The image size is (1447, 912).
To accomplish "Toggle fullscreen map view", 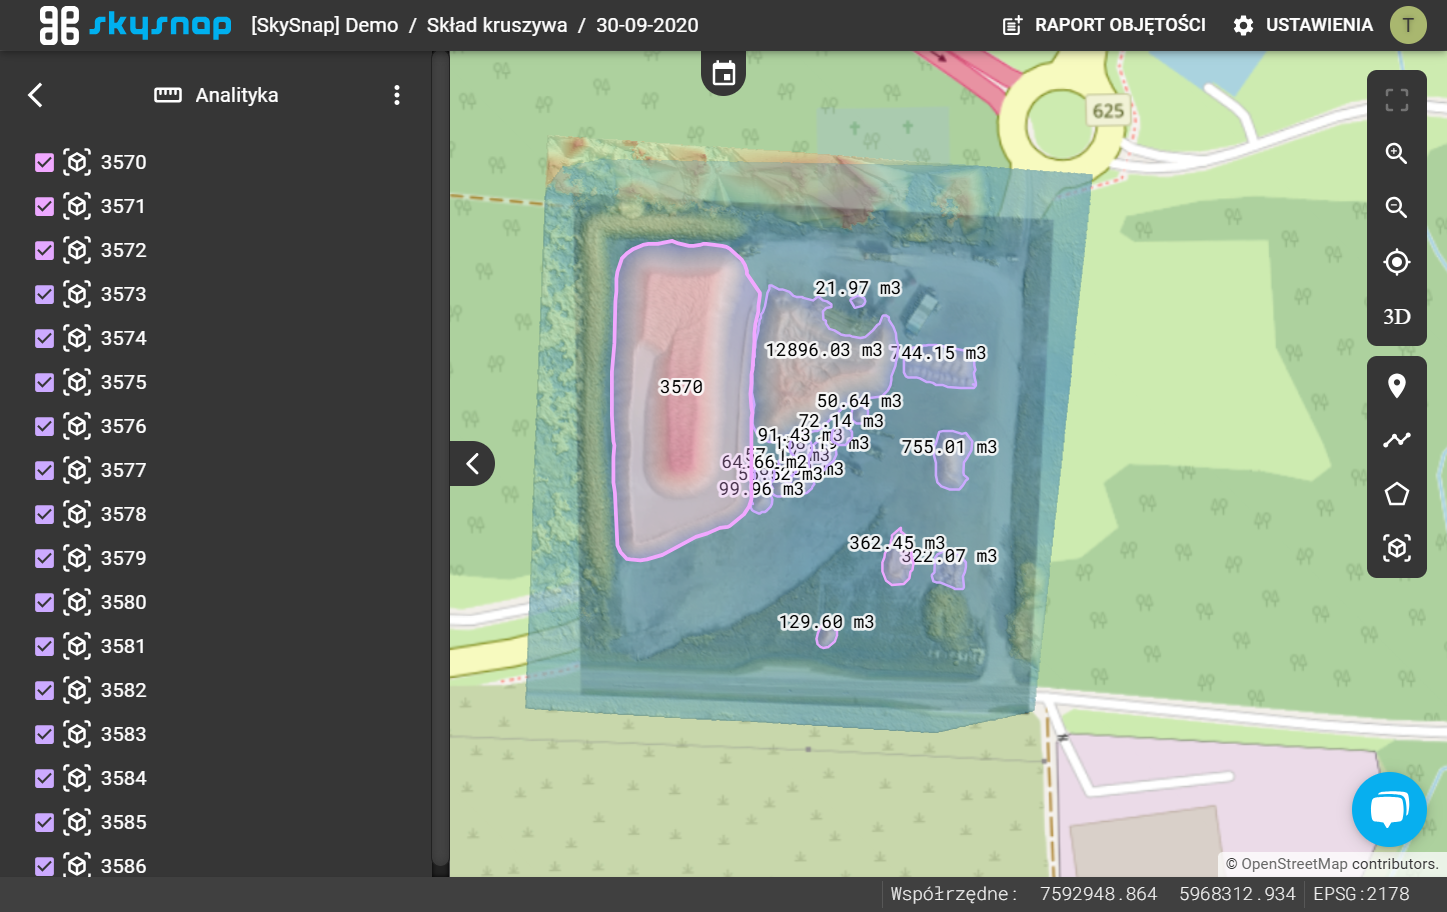I will click(1397, 100).
